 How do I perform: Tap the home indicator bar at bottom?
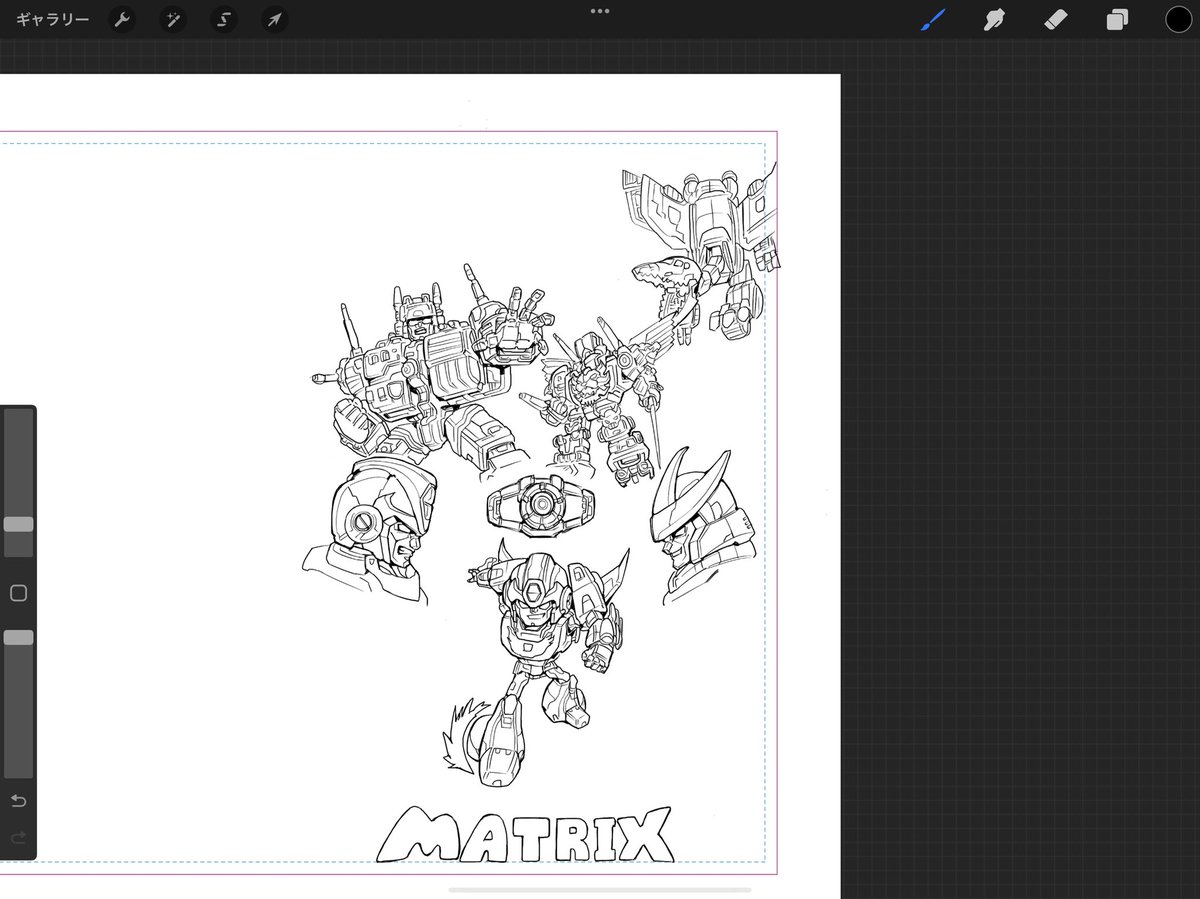coord(600,889)
